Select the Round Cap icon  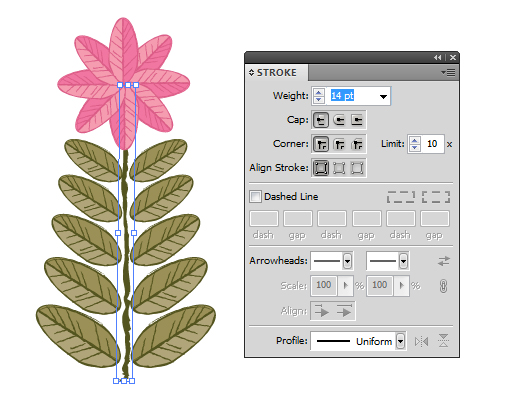click(x=339, y=120)
